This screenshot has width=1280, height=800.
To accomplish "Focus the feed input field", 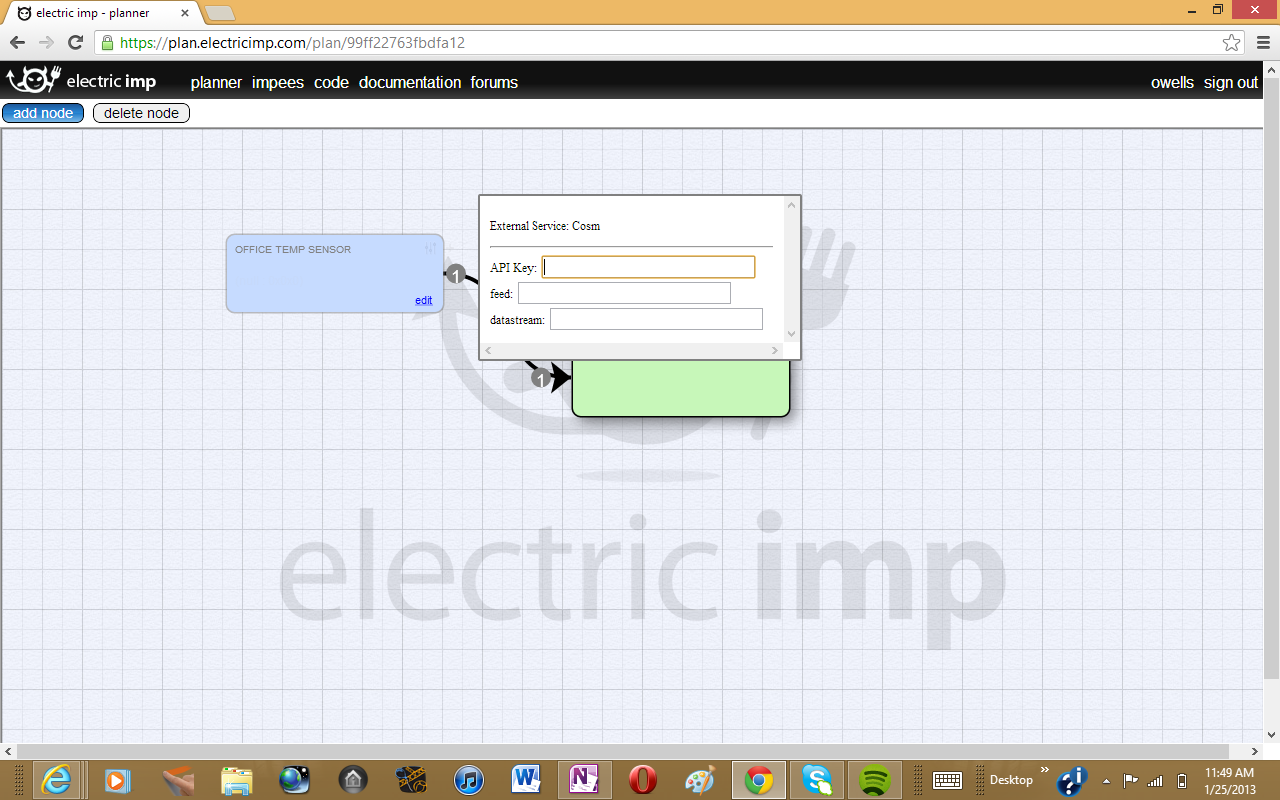I will (624, 293).
